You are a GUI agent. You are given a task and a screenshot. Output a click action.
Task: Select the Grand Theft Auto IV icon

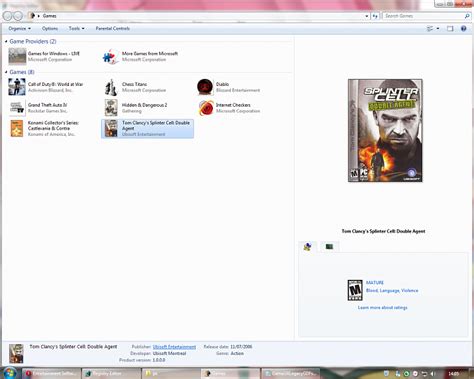coord(17,108)
